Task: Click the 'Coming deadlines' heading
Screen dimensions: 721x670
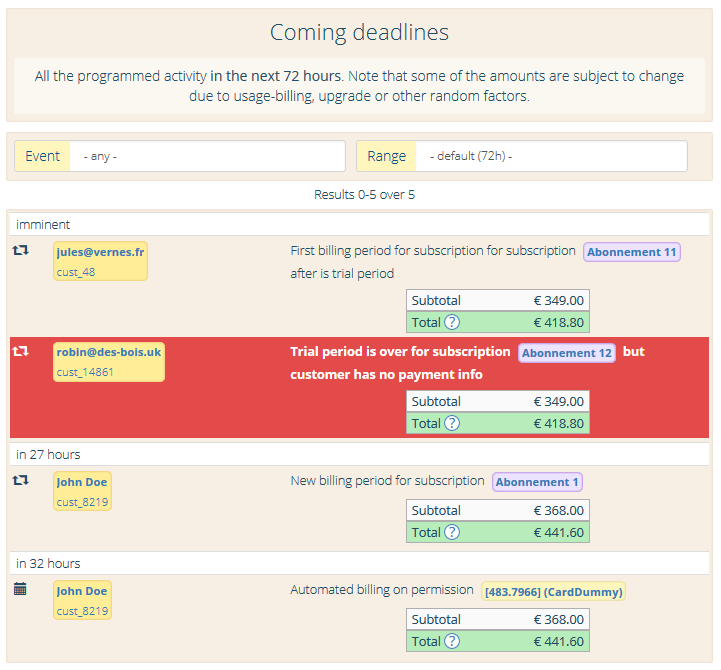Action: coord(359,32)
